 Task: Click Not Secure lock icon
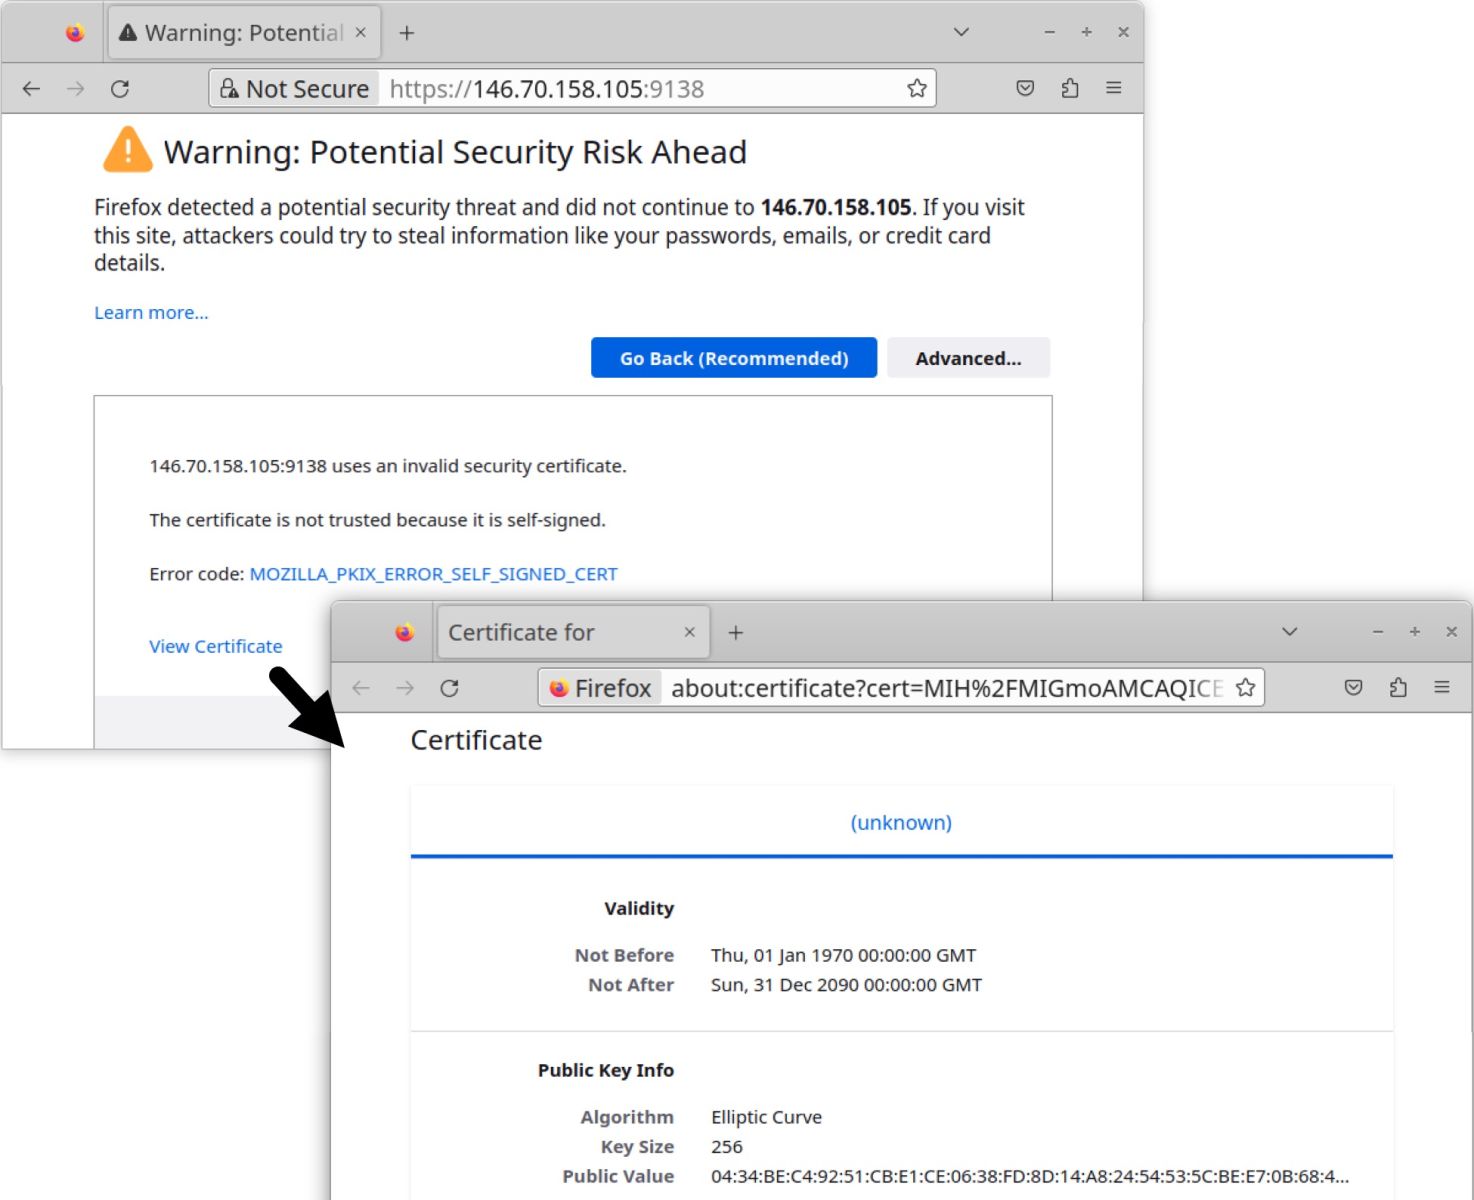coord(229,89)
